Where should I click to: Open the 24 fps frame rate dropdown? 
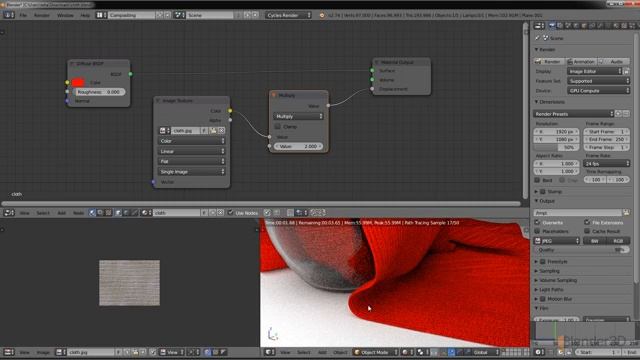click(607, 163)
